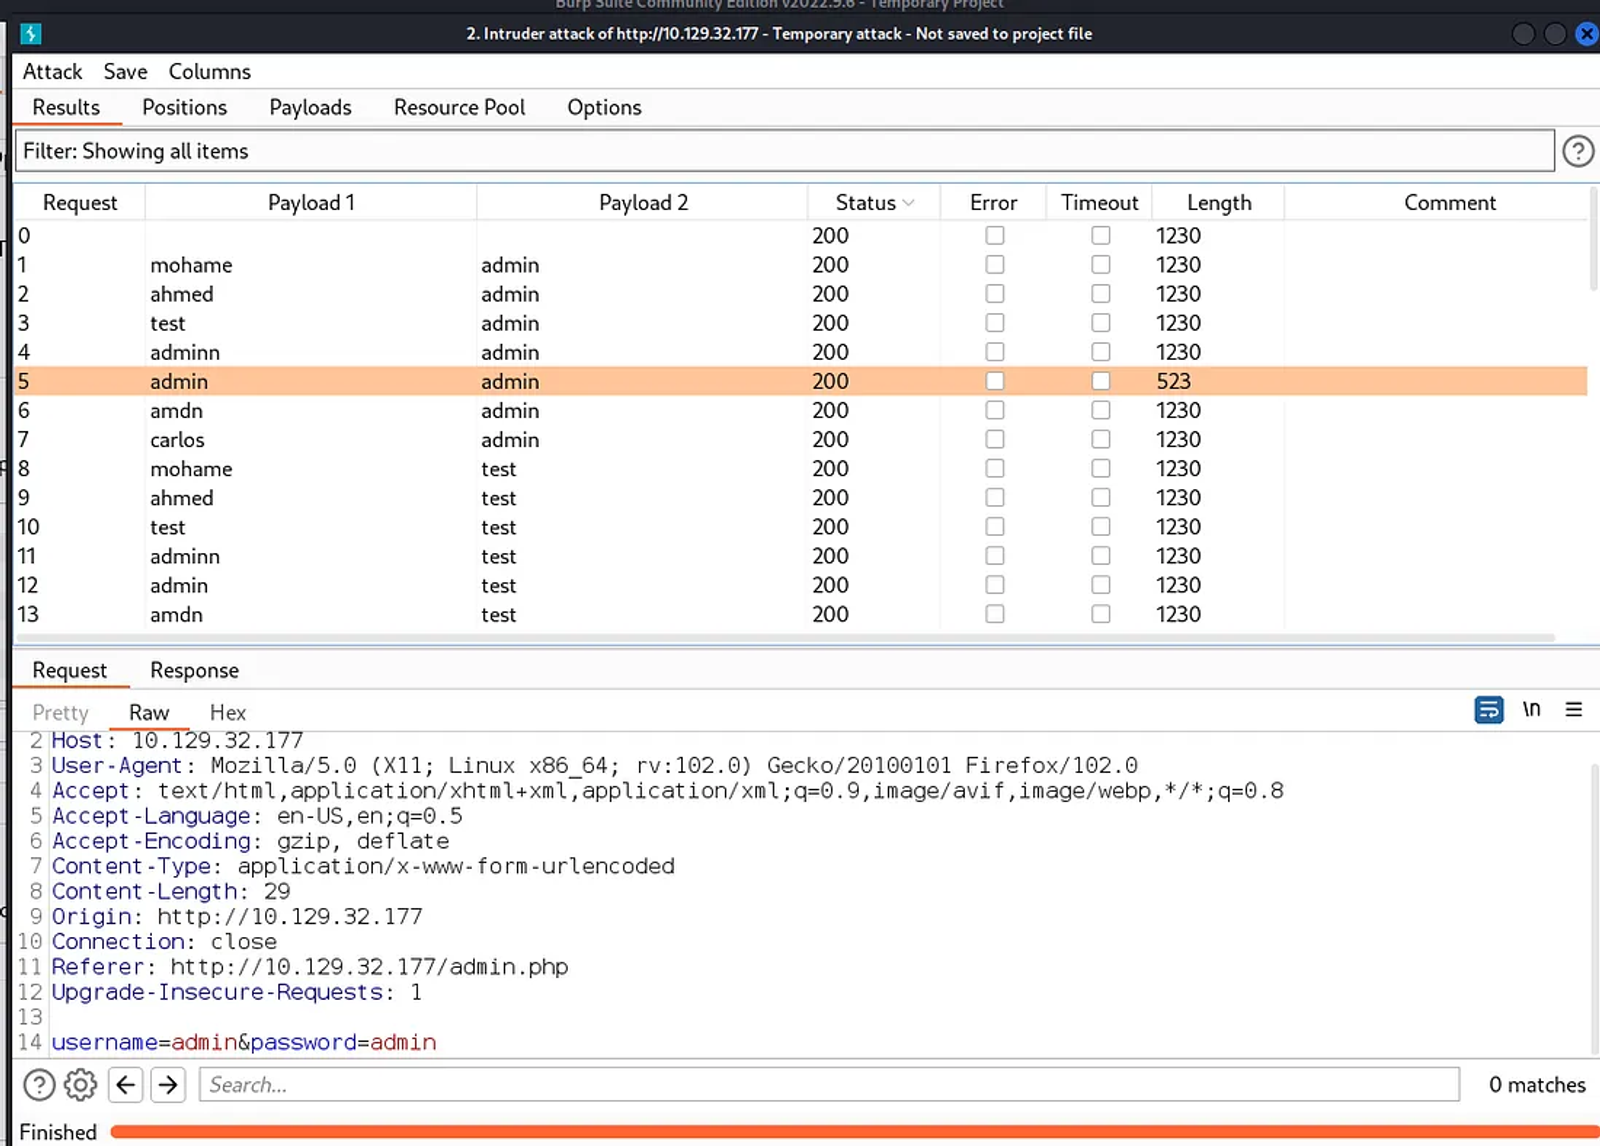Open the Columns menu
Screen dimensions: 1600x1146
[209, 72]
